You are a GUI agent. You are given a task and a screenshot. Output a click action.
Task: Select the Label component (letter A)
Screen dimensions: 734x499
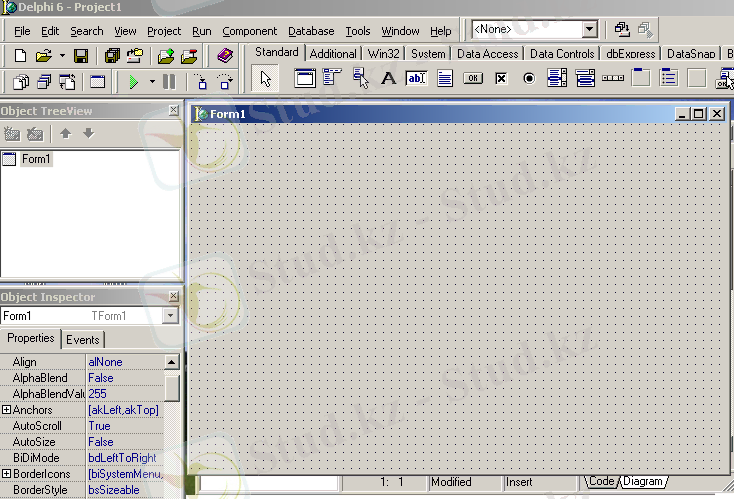[388, 78]
